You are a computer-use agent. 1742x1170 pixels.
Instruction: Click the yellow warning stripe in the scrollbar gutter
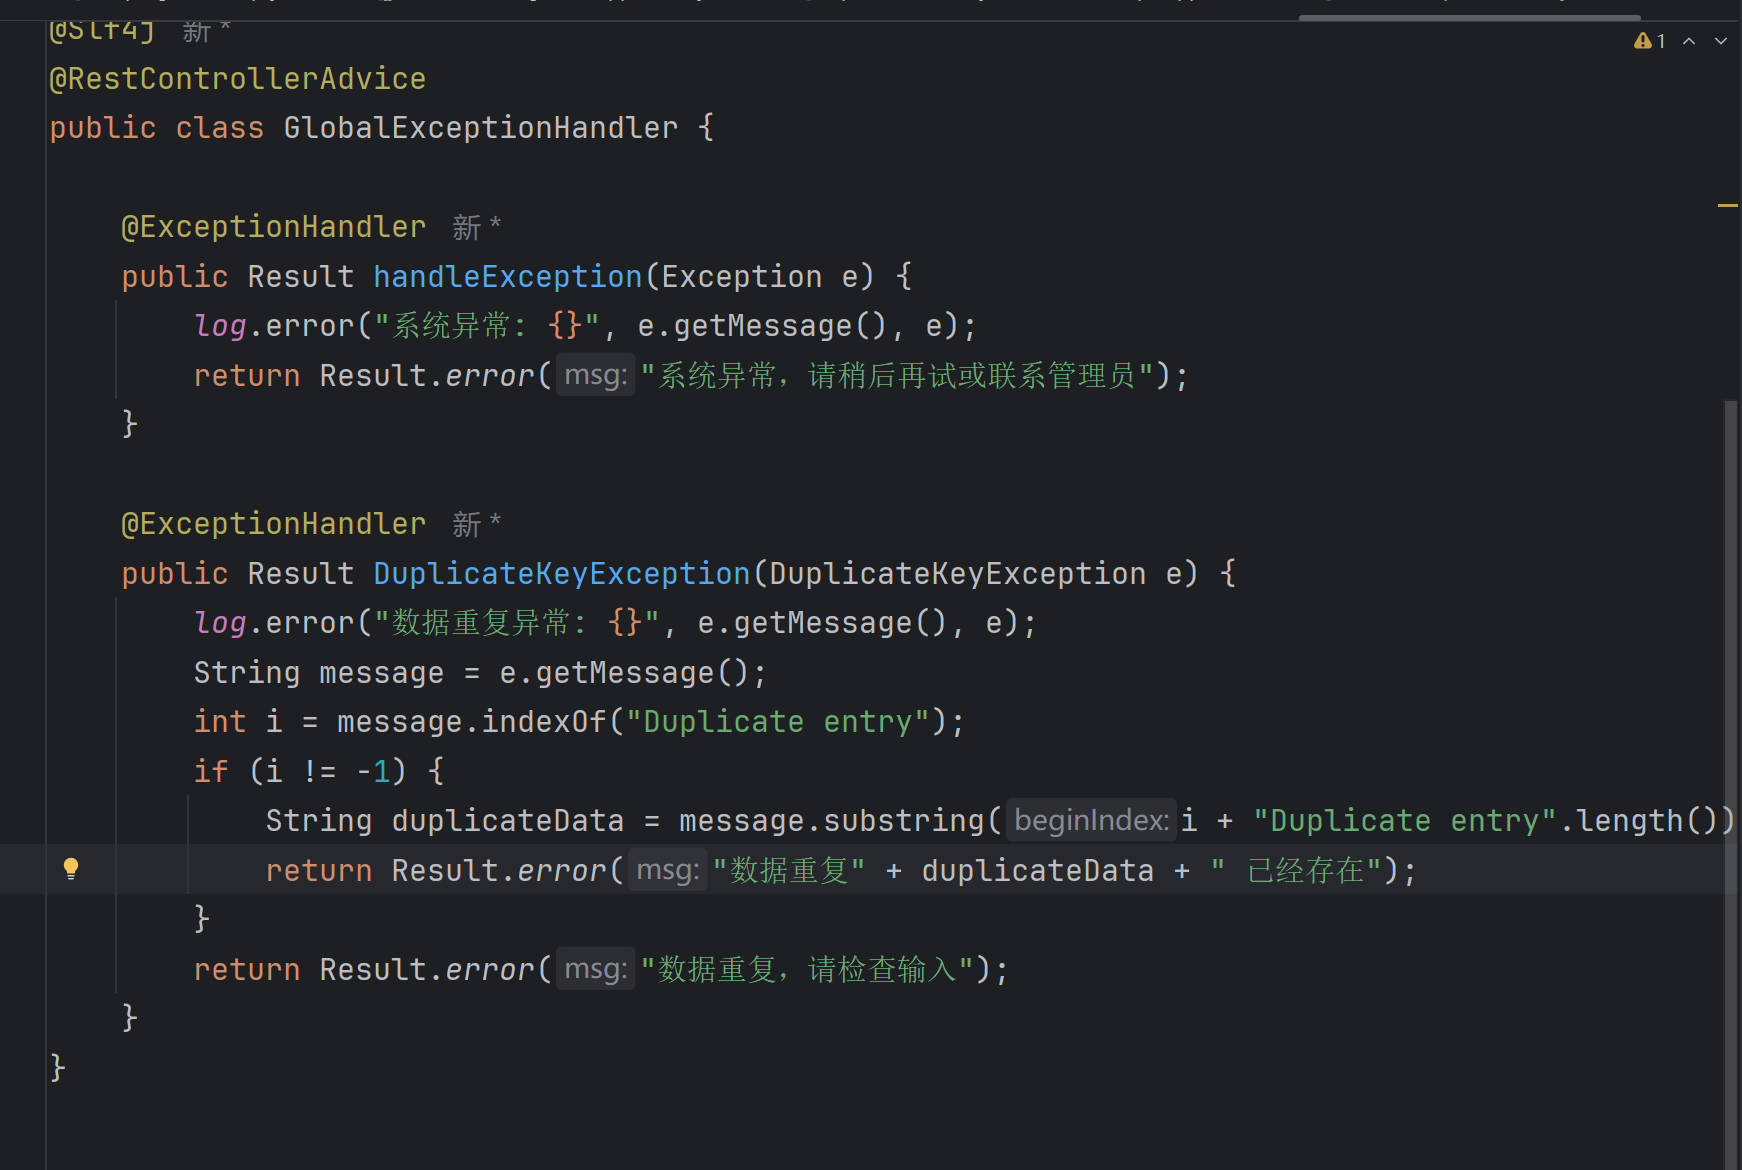(1727, 206)
